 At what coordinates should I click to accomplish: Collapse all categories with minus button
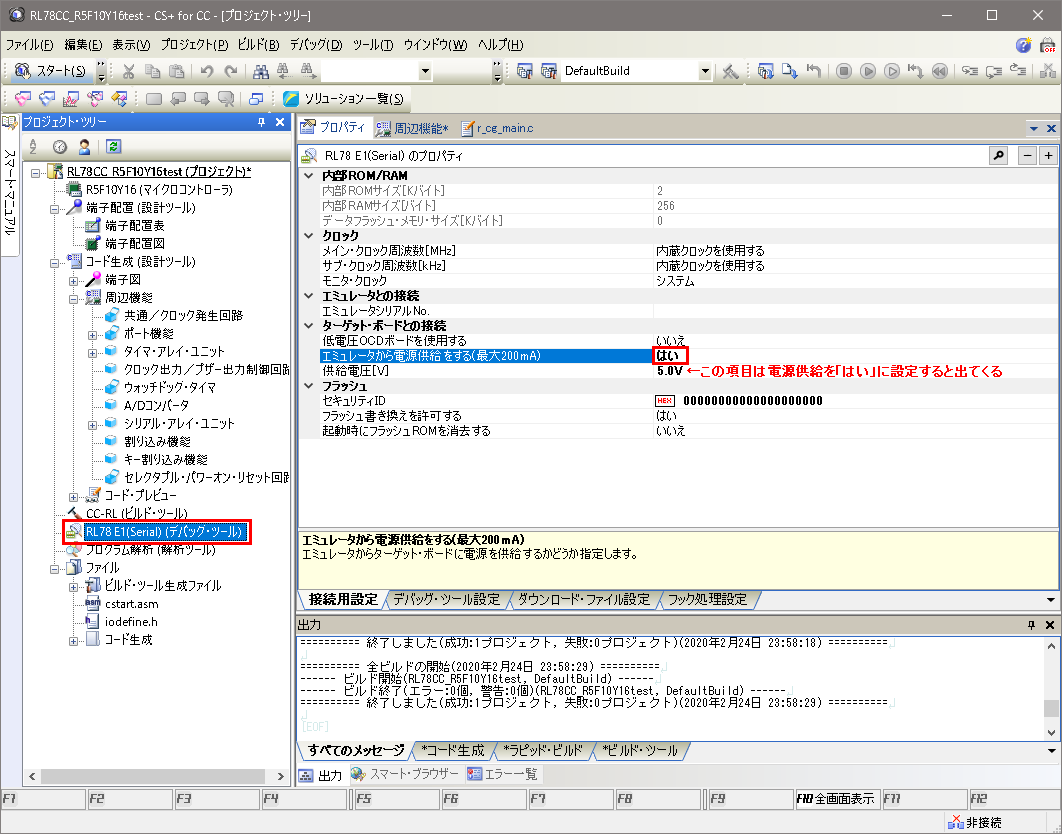pos(1027,156)
